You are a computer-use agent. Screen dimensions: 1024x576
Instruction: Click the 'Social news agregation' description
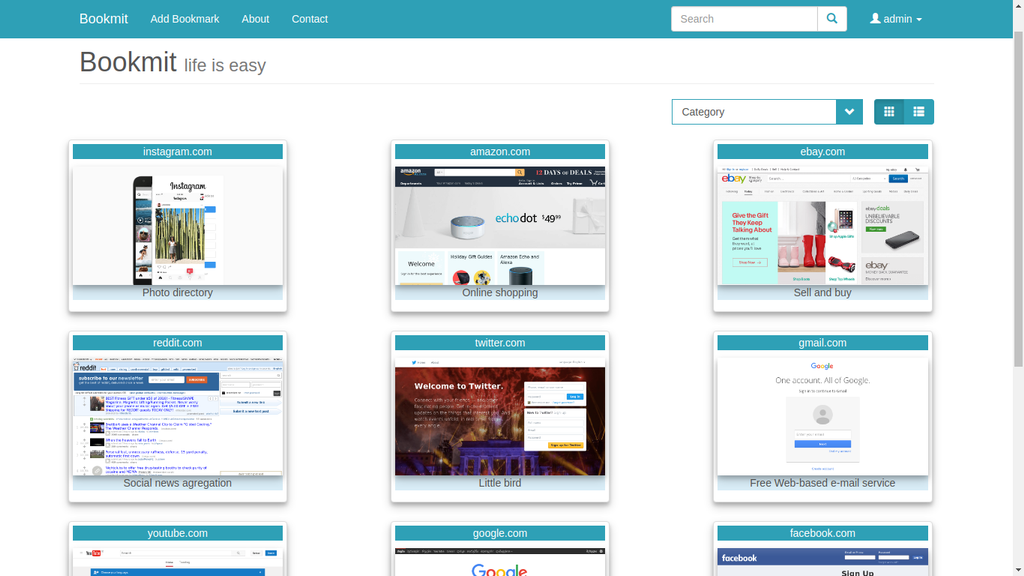[x=178, y=483]
